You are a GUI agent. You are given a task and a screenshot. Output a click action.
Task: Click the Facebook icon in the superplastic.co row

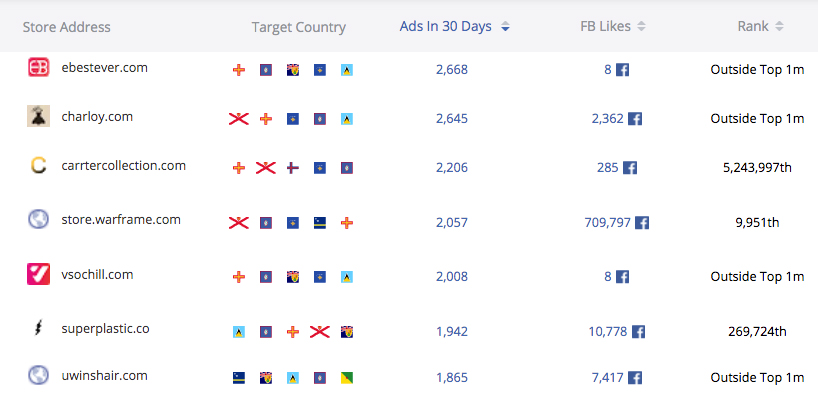[639, 331]
